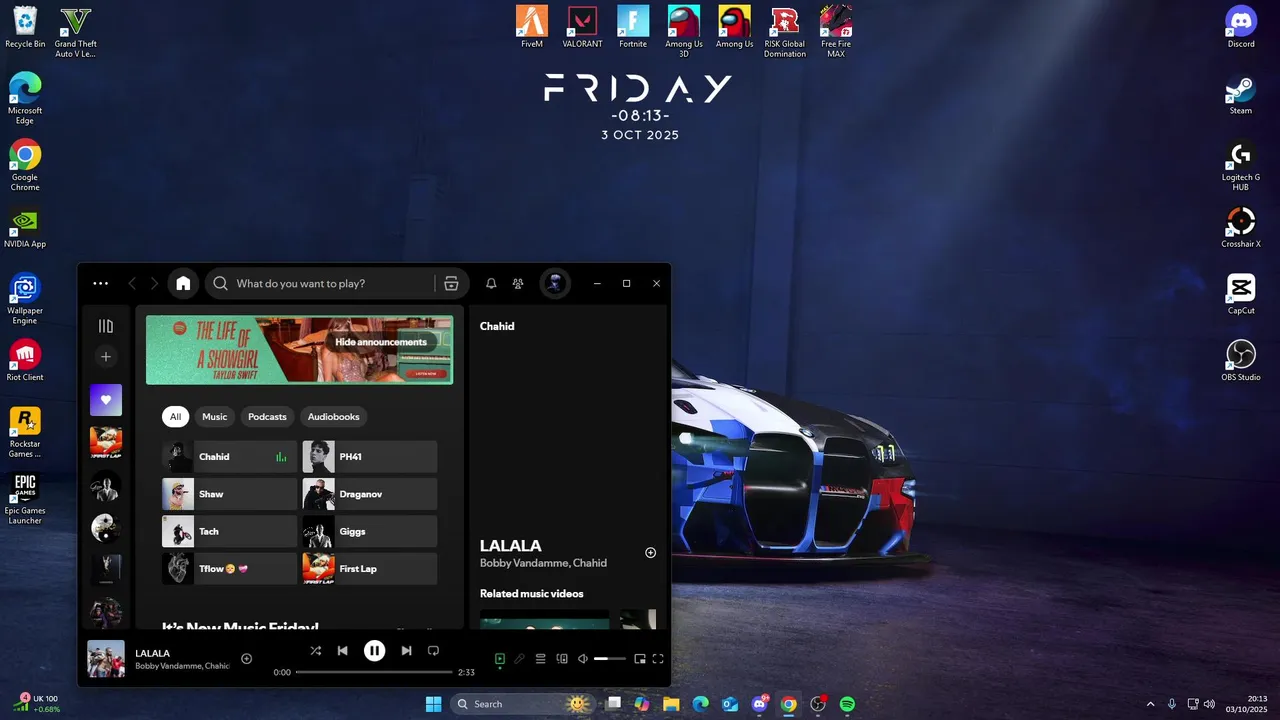The height and width of the screenshot is (720, 1280).
Task: Go back in Spotify navigation
Action: click(x=132, y=283)
